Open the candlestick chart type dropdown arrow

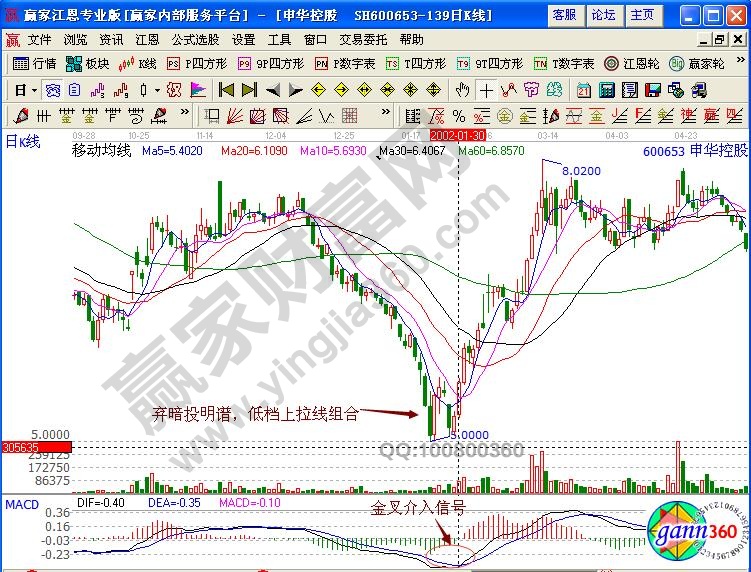click(x=158, y=89)
